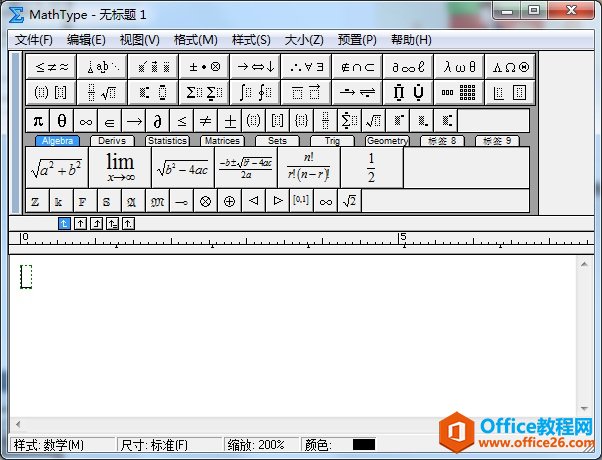Click the vertical scrollbar down arrow
The height and width of the screenshot is (460, 602).
click(x=584, y=409)
